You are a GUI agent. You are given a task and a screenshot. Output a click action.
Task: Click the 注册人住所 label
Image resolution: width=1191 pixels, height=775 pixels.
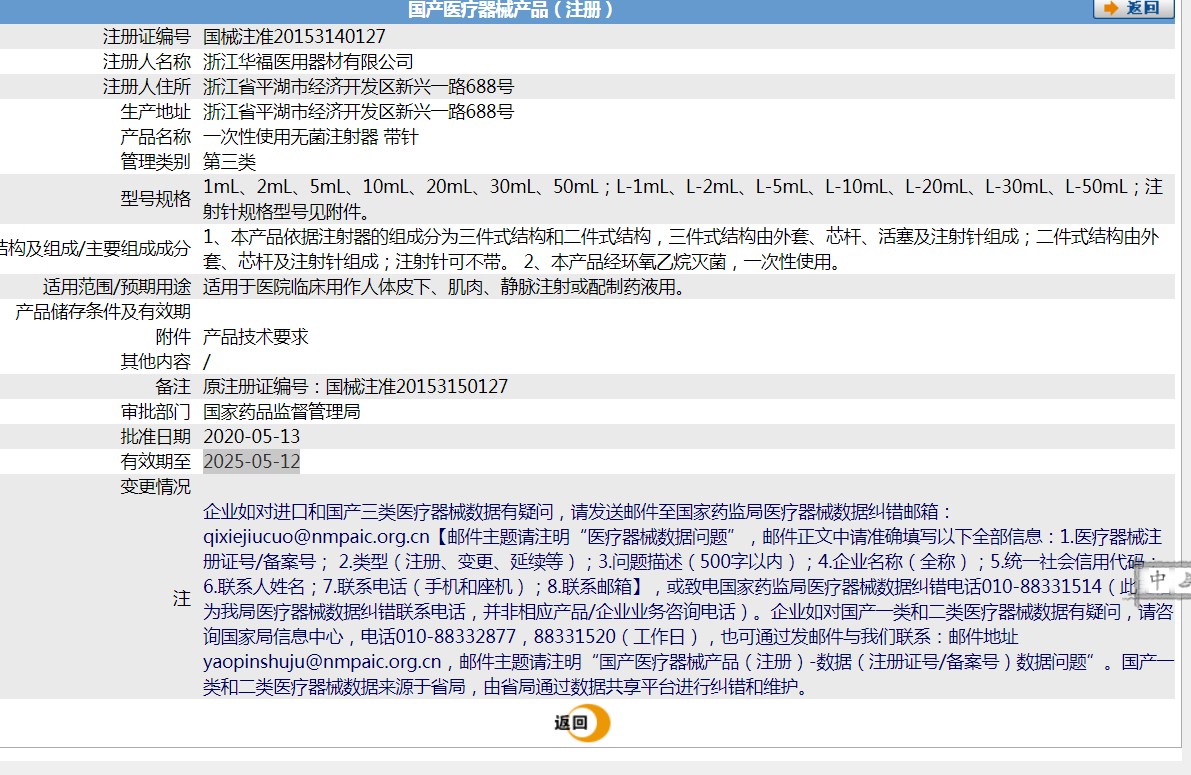click(x=147, y=87)
